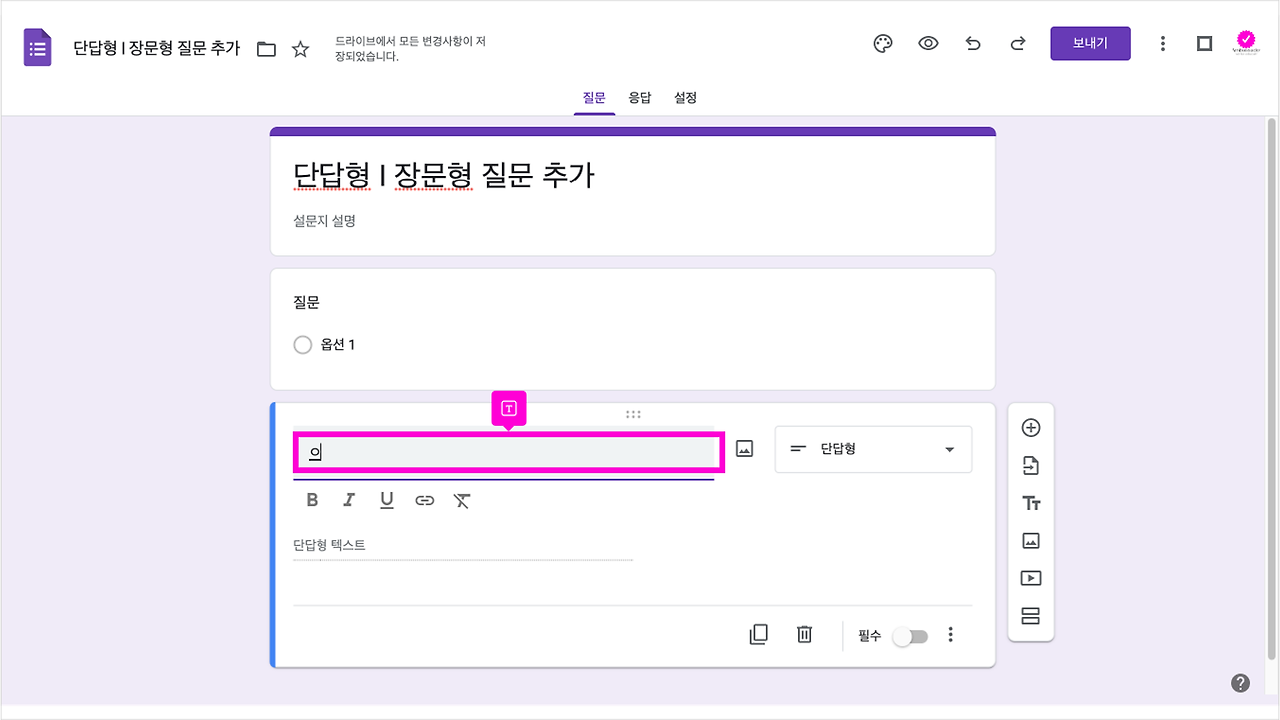Enable the 필수 (required) toggle
1280x720 pixels.
pos(909,635)
